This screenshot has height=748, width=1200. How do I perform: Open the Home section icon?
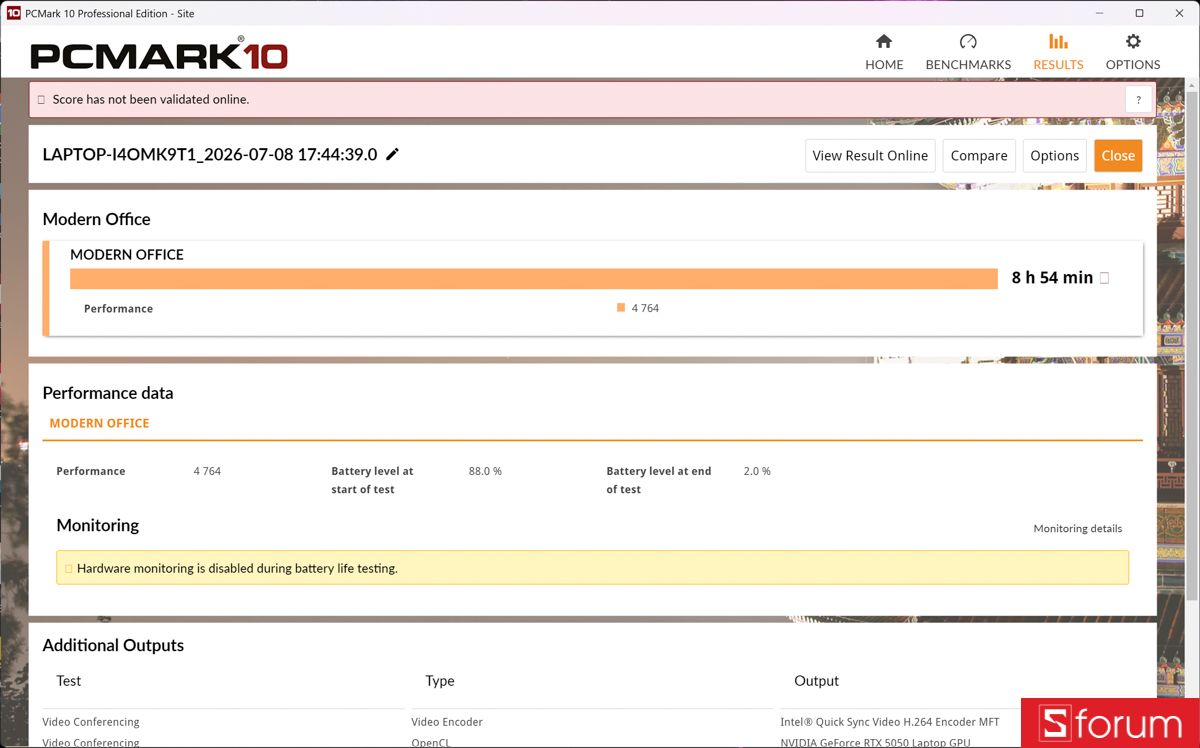click(884, 41)
